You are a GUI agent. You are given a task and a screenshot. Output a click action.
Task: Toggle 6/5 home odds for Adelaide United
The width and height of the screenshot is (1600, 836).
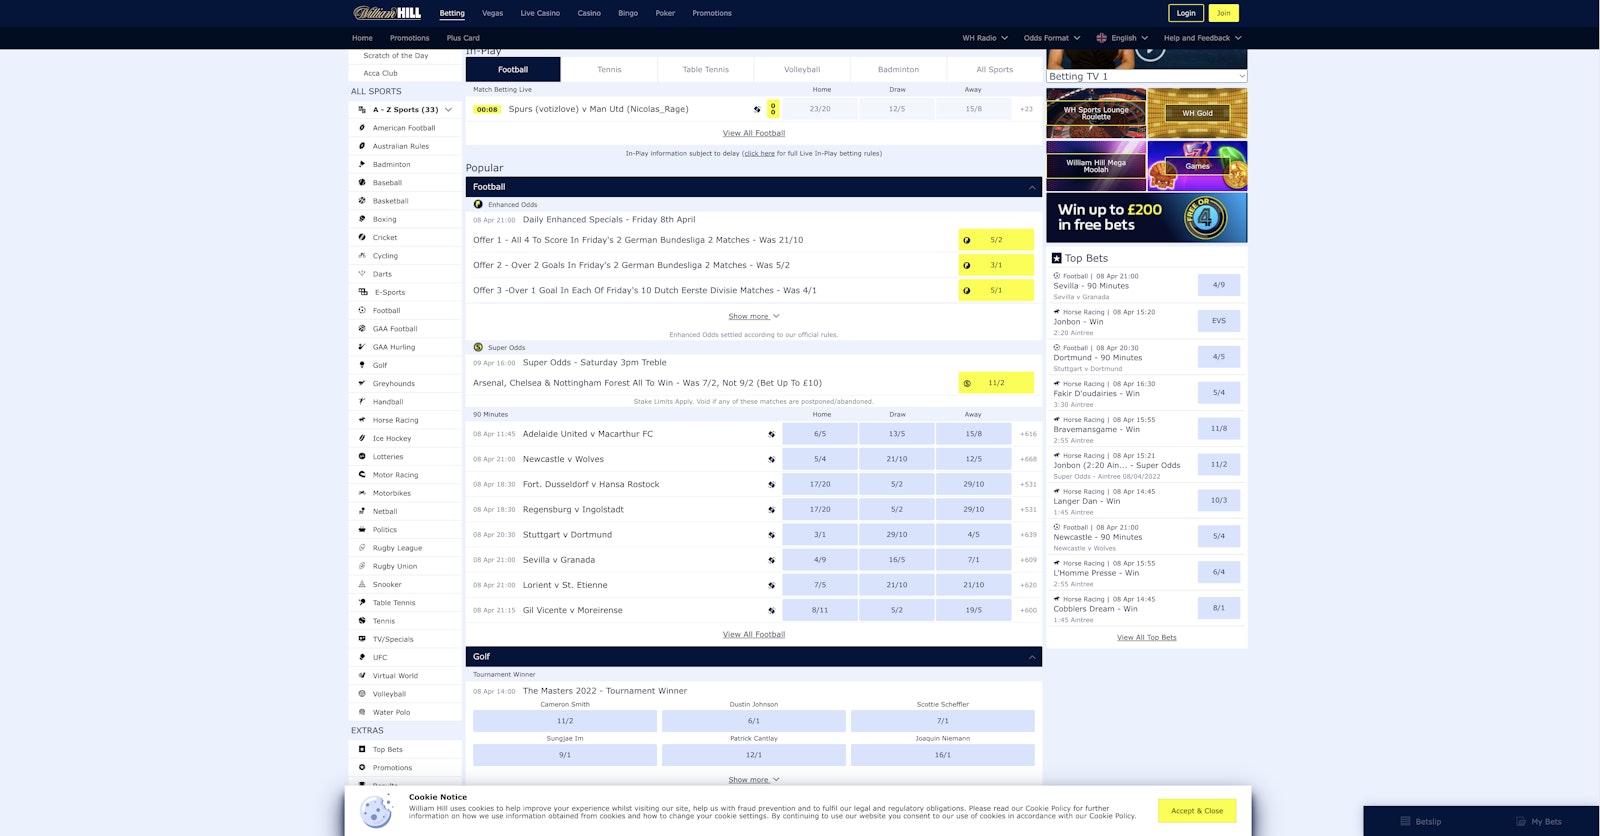coord(819,434)
